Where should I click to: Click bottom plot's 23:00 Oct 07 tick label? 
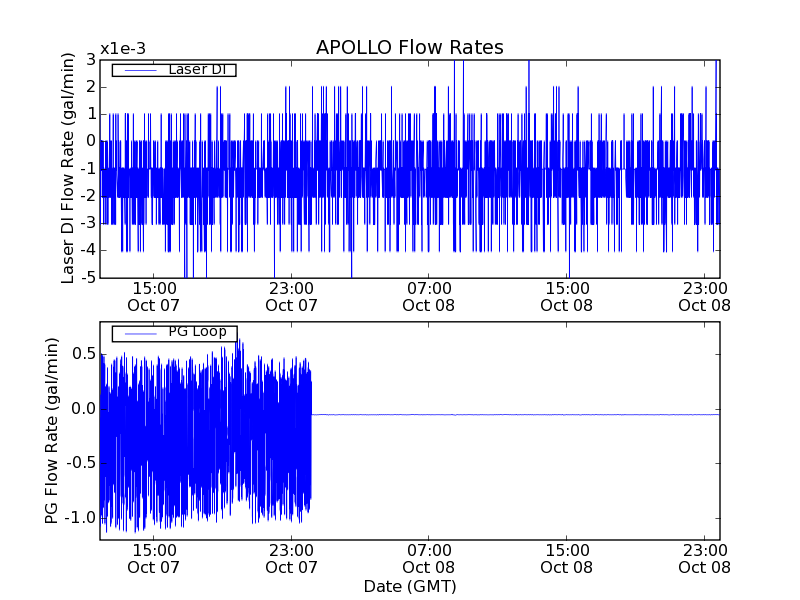(292, 558)
